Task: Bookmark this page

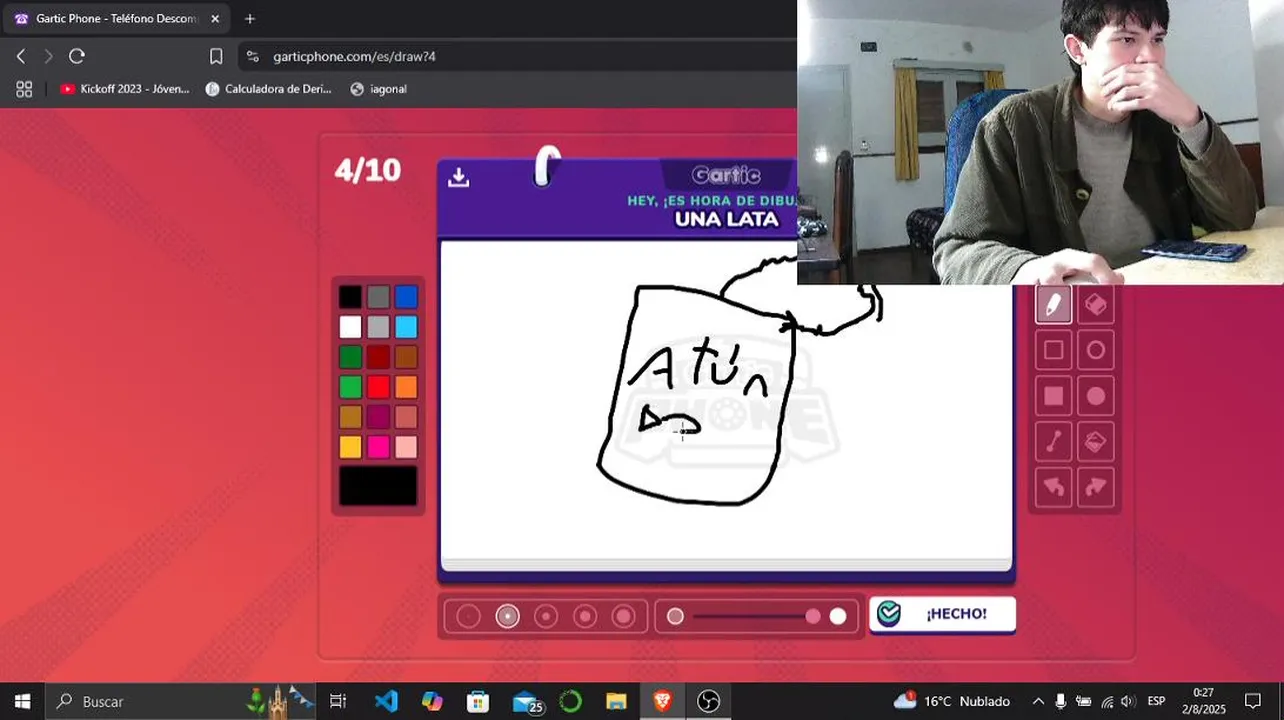Action: [x=216, y=56]
